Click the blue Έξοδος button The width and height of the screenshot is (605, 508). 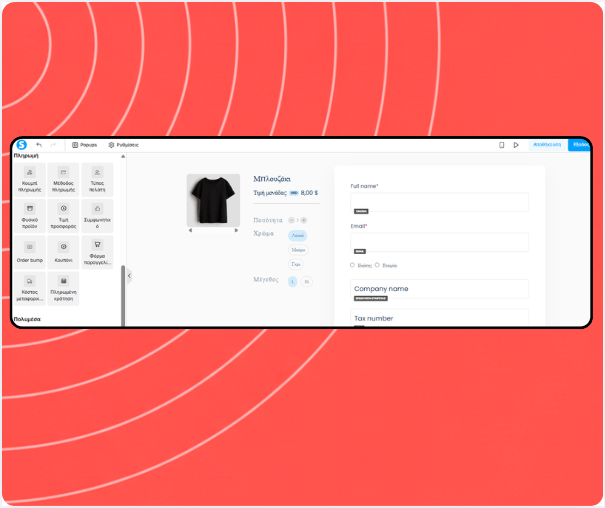click(x=580, y=145)
